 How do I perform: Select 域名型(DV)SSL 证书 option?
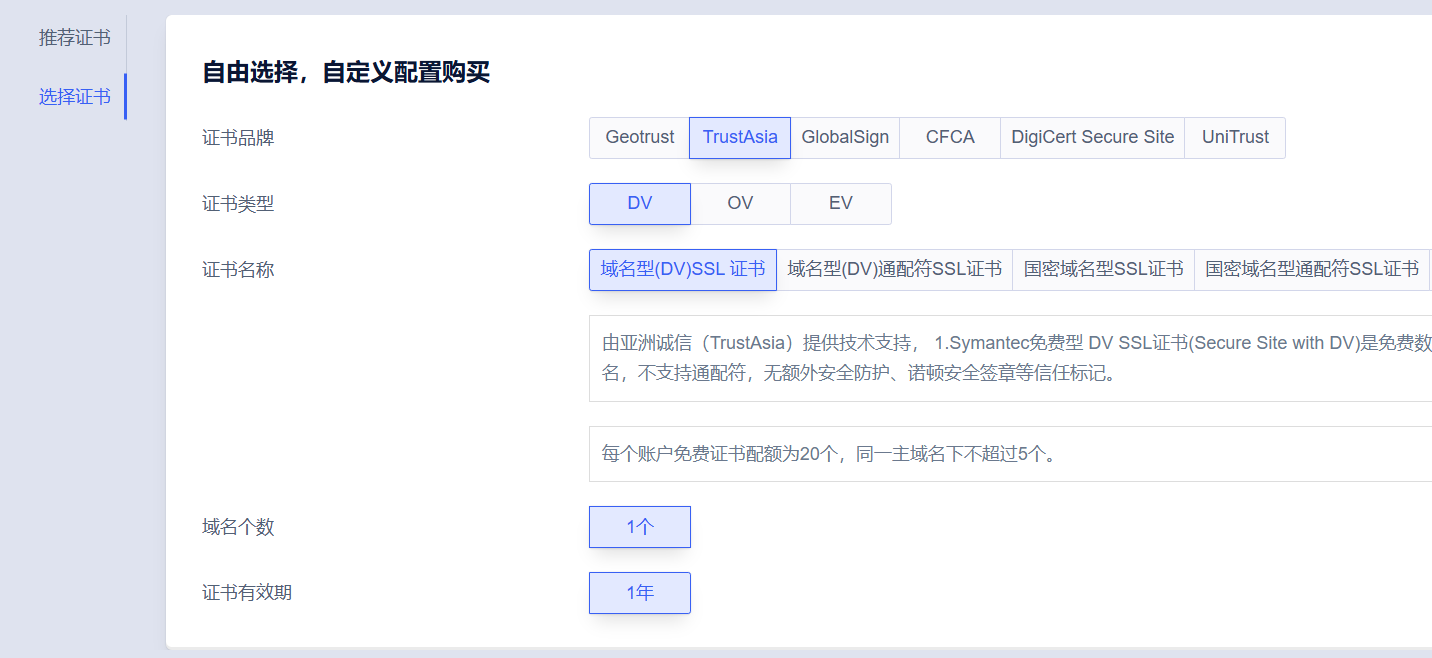click(683, 270)
